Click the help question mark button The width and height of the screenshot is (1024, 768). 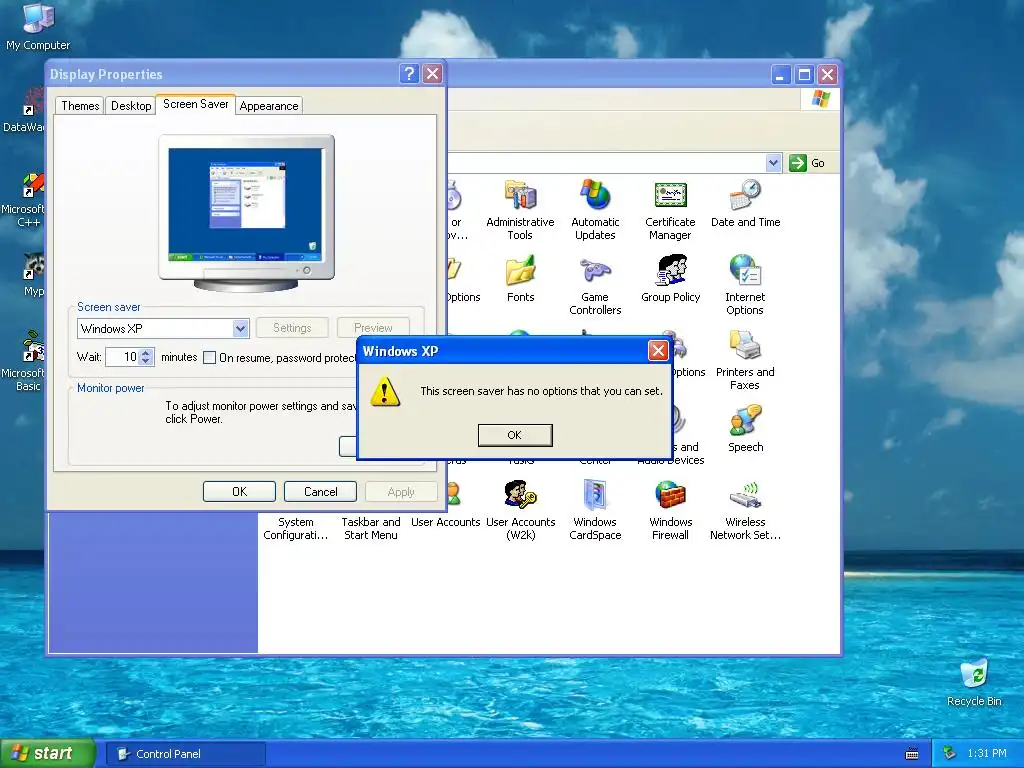coord(409,74)
